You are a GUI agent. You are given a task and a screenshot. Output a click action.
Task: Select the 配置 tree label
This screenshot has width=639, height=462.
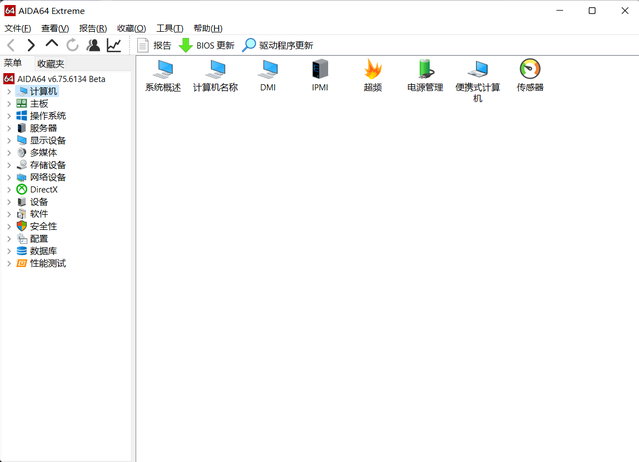(39, 239)
